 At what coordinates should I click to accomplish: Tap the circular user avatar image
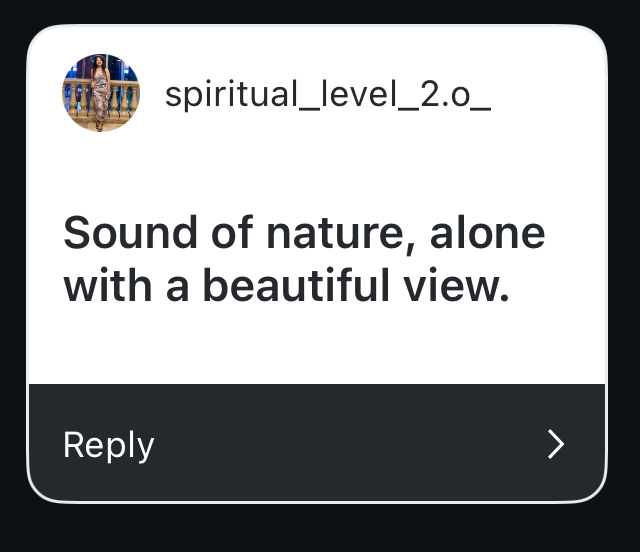tap(101, 94)
